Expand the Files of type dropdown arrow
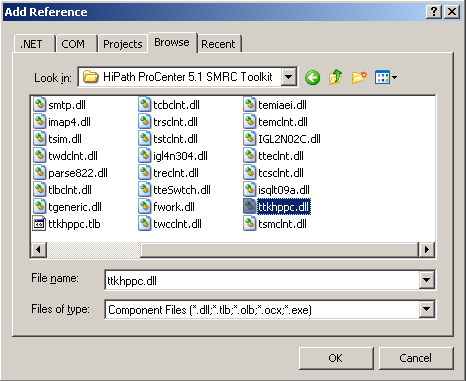The height and width of the screenshot is (381, 466). click(x=427, y=310)
